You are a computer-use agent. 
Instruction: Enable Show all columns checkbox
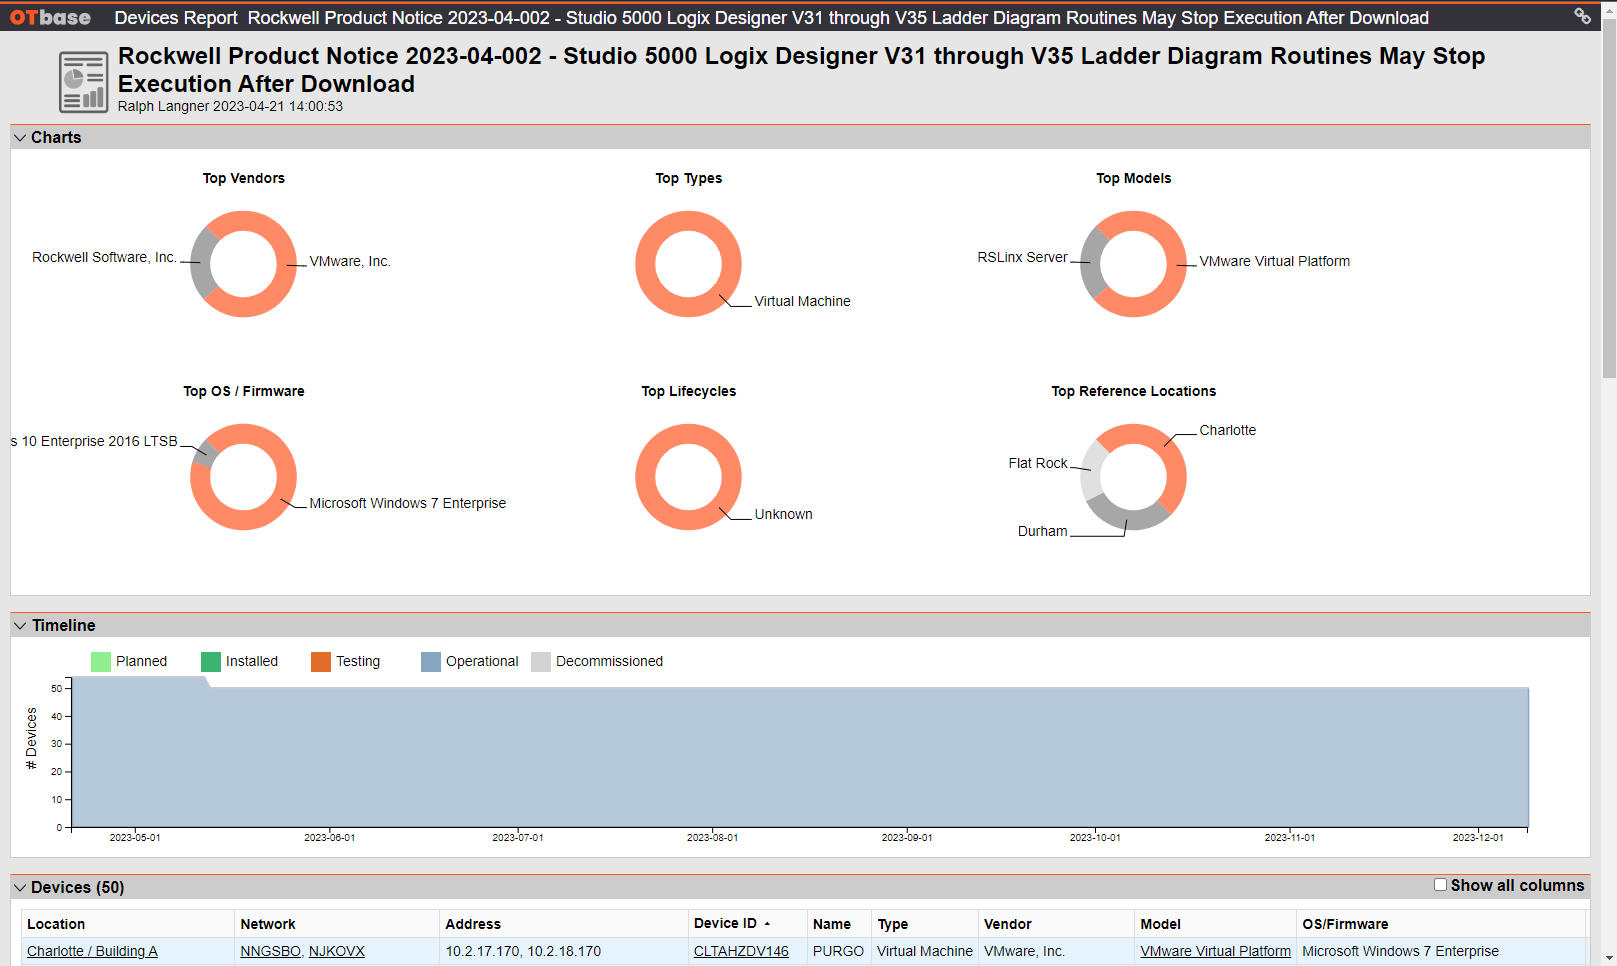coord(1440,885)
